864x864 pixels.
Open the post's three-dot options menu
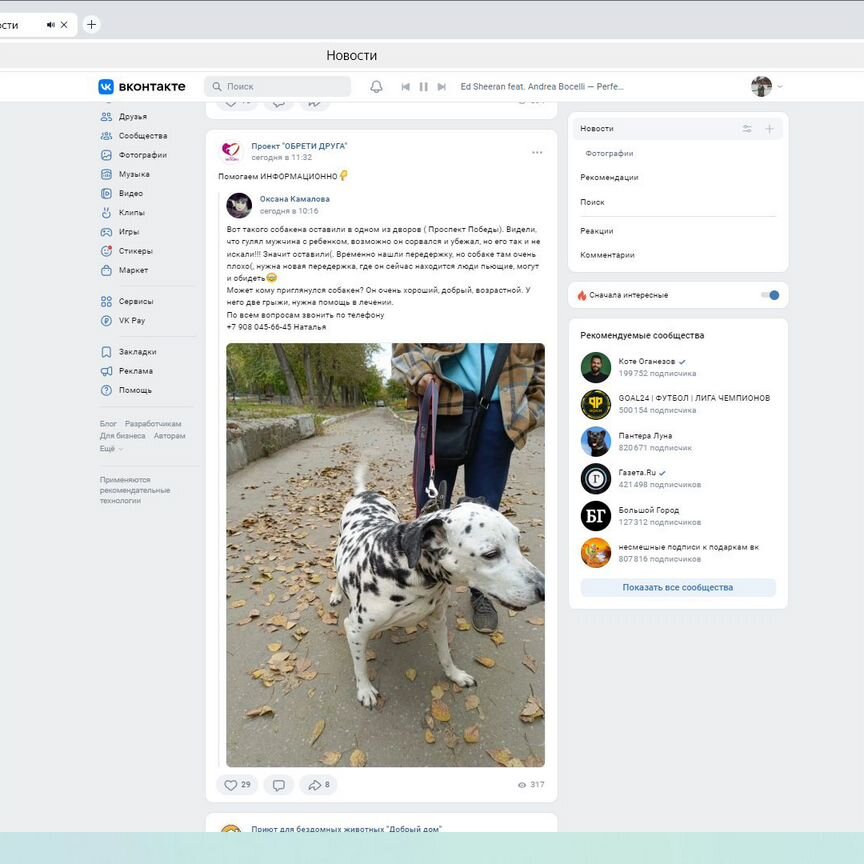[537, 152]
